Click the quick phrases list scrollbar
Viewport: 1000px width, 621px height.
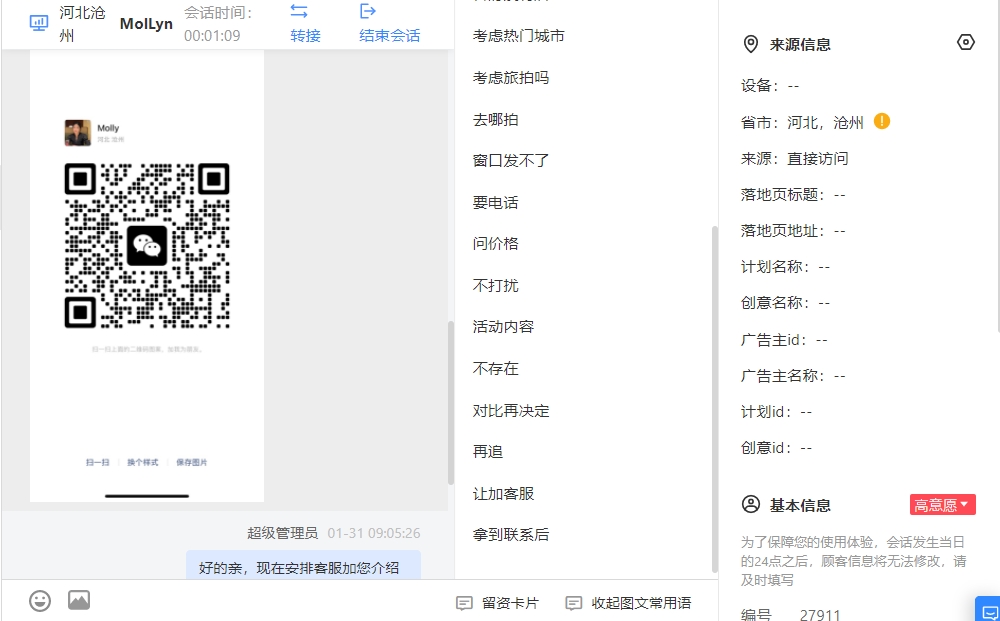(715, 399)
